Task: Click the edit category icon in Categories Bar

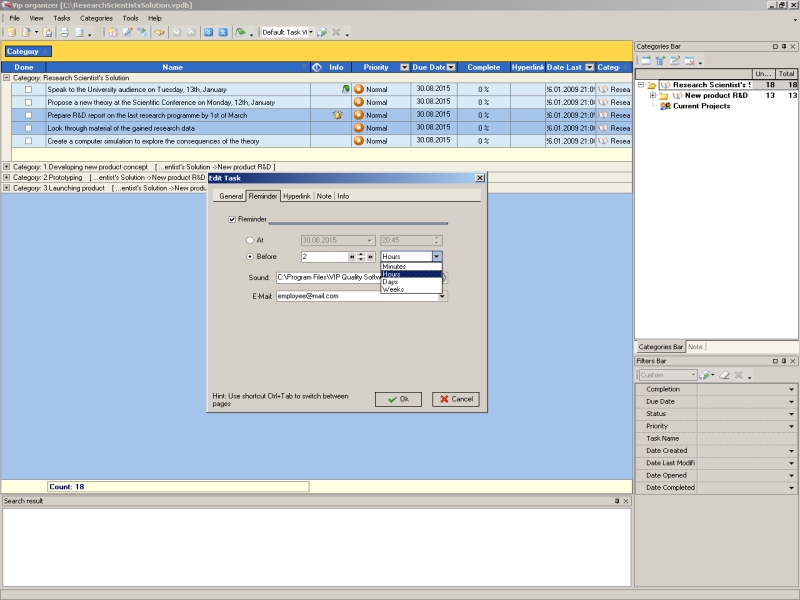Action: click(675, 61)
